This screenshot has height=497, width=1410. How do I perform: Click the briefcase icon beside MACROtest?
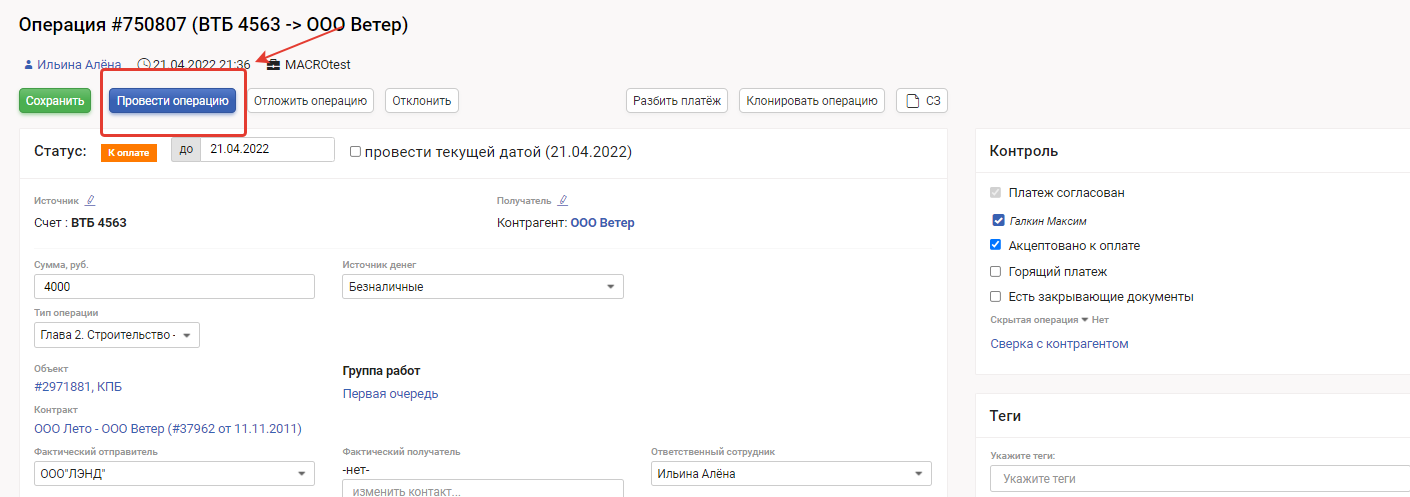274,65
